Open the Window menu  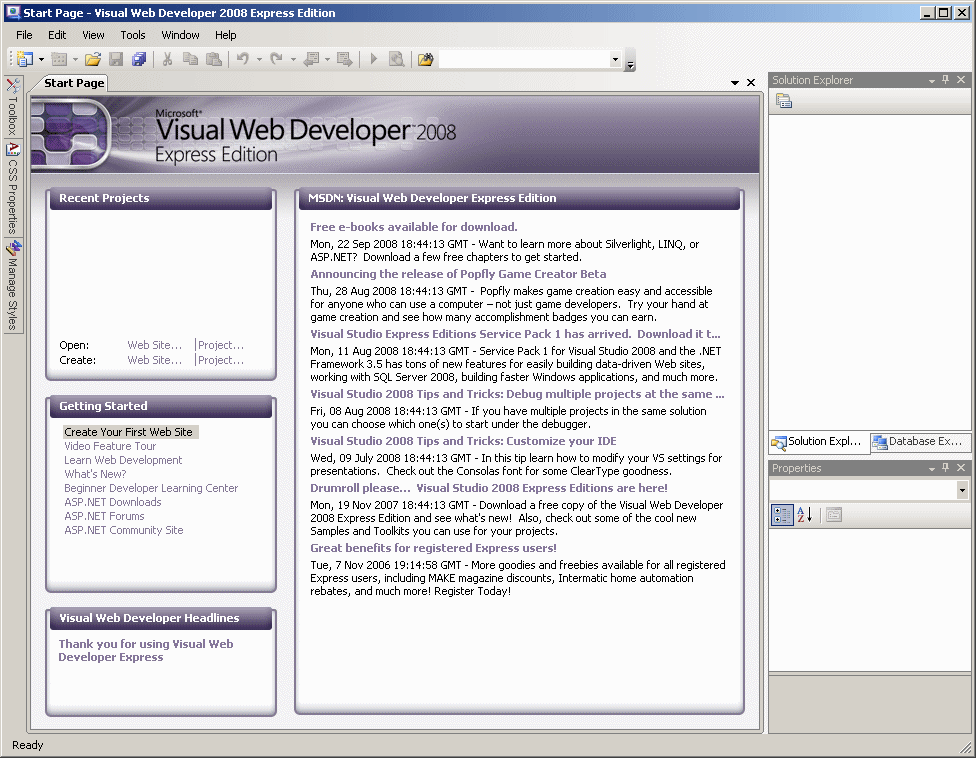(181, 35)
